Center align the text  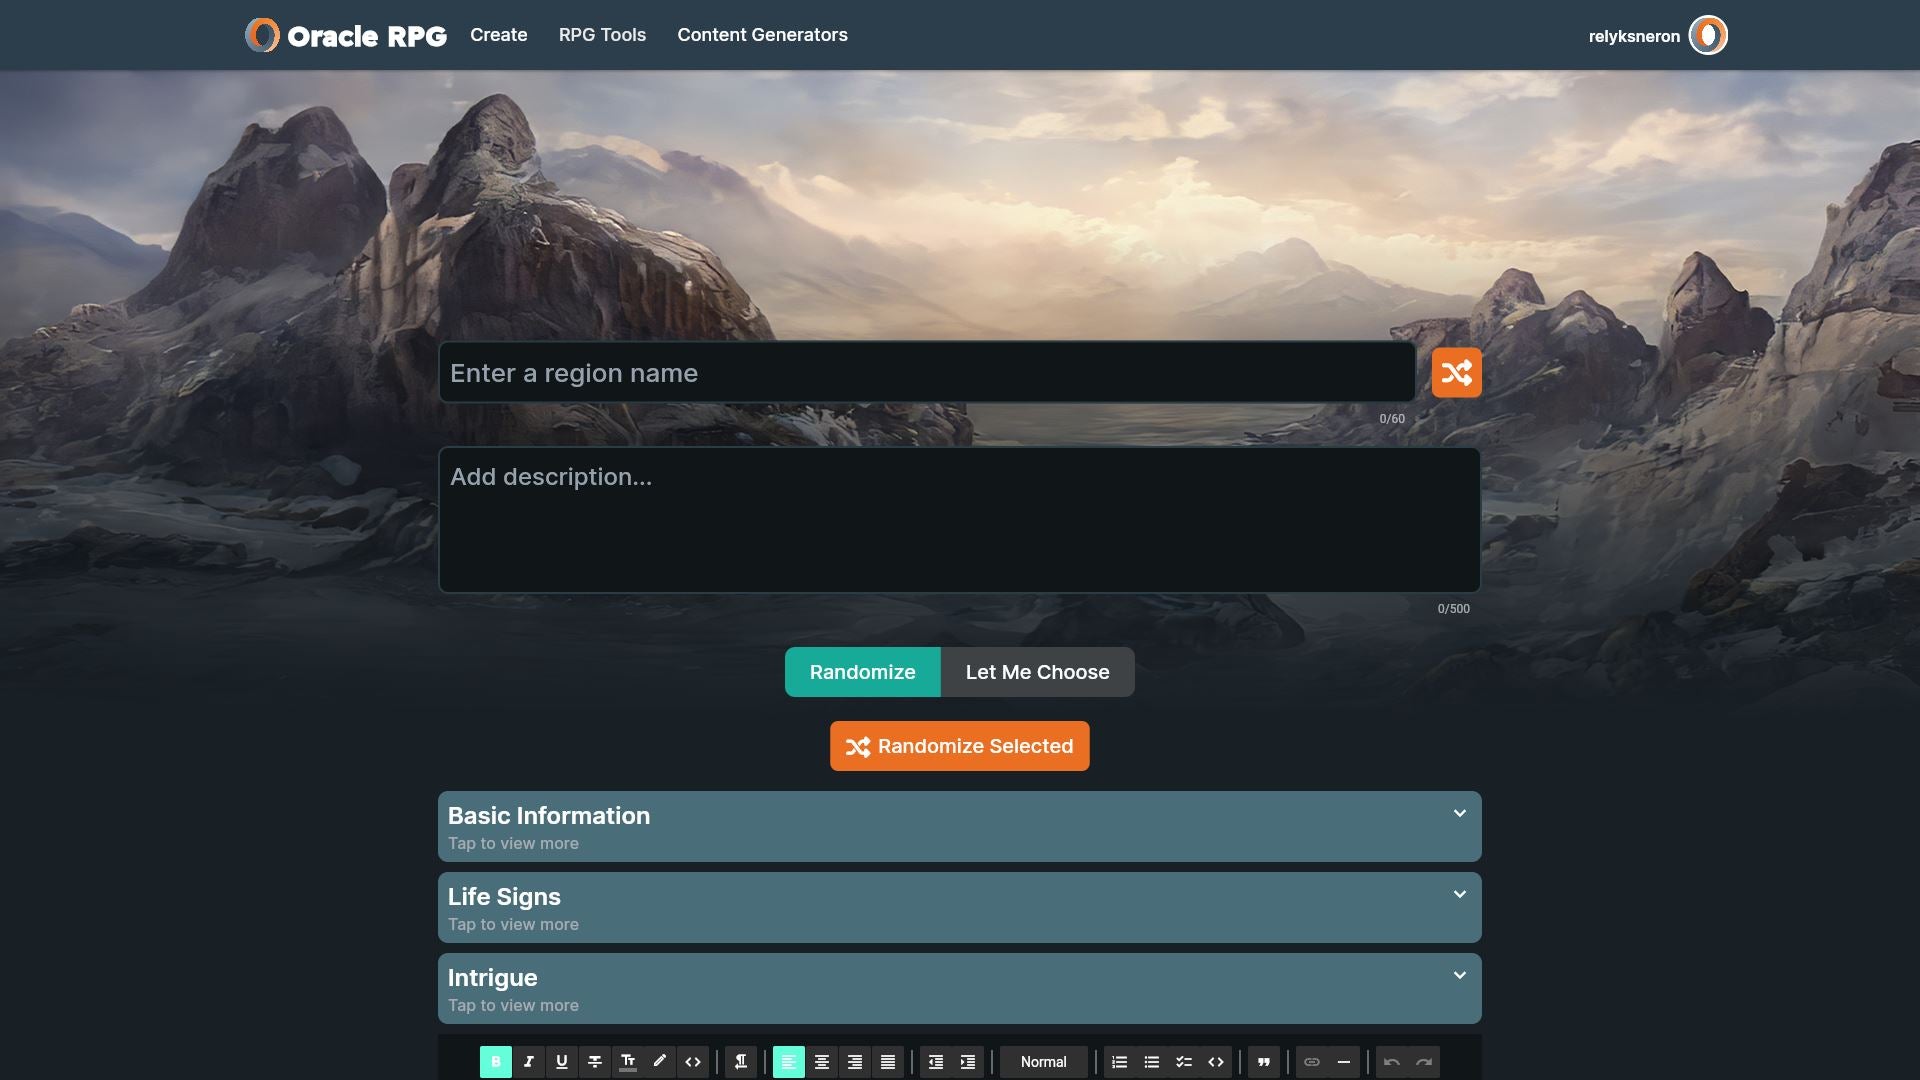821,1062
